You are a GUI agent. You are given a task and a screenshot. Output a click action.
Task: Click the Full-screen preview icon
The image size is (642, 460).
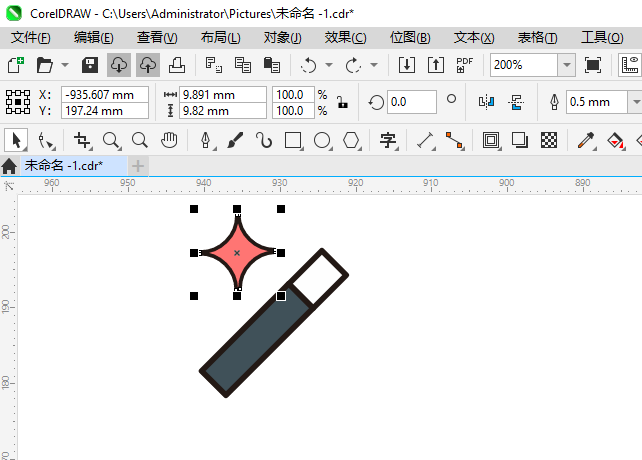593,65
